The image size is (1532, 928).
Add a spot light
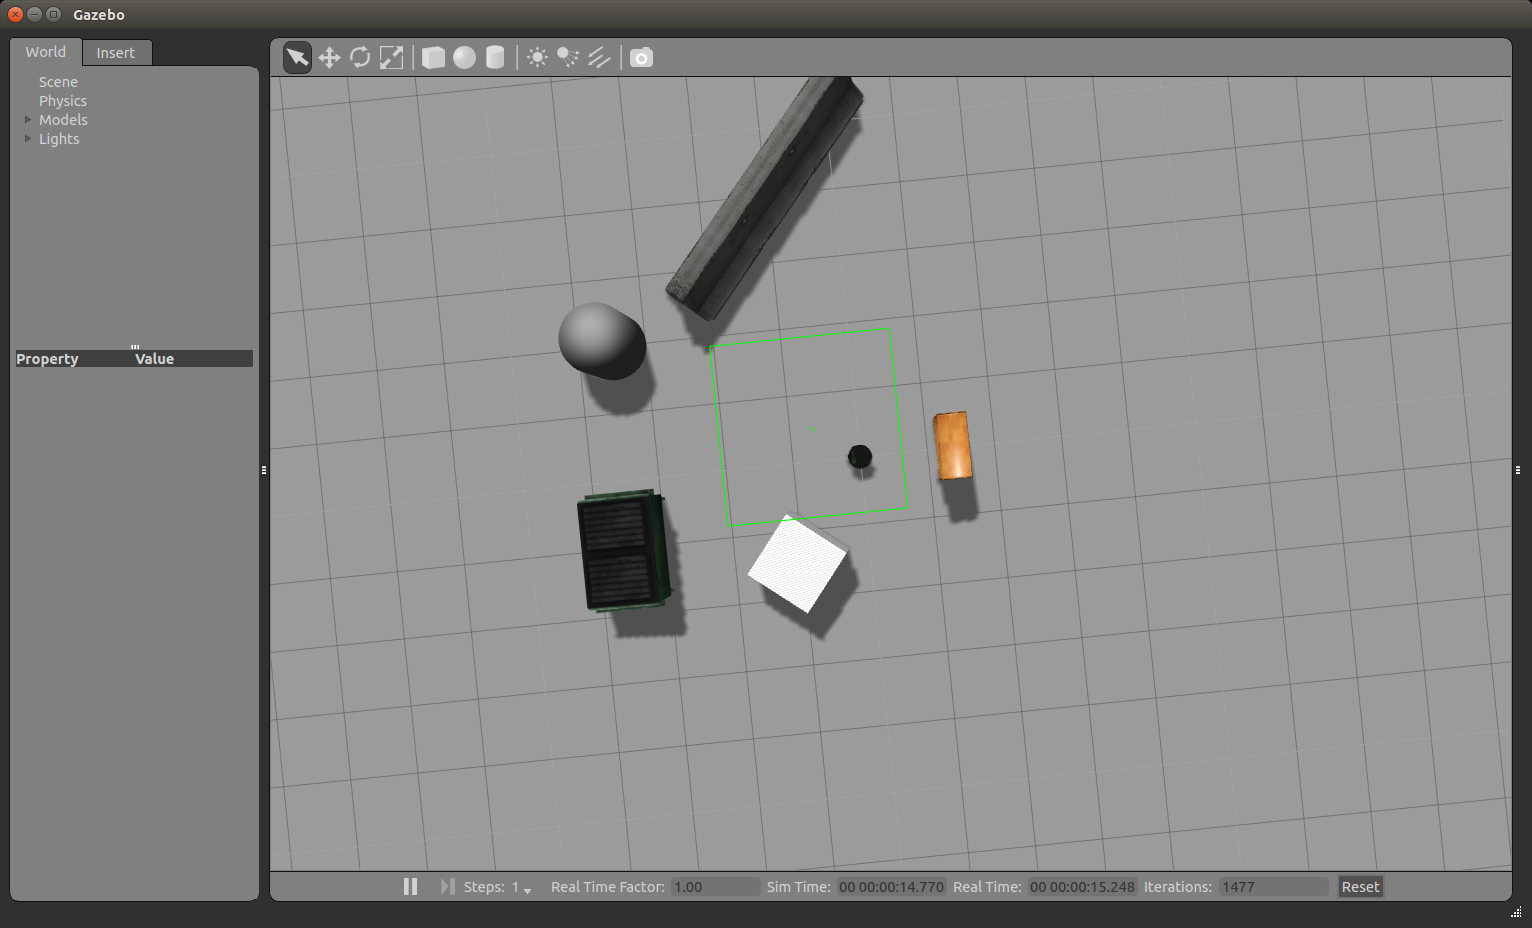pos(568,57)
